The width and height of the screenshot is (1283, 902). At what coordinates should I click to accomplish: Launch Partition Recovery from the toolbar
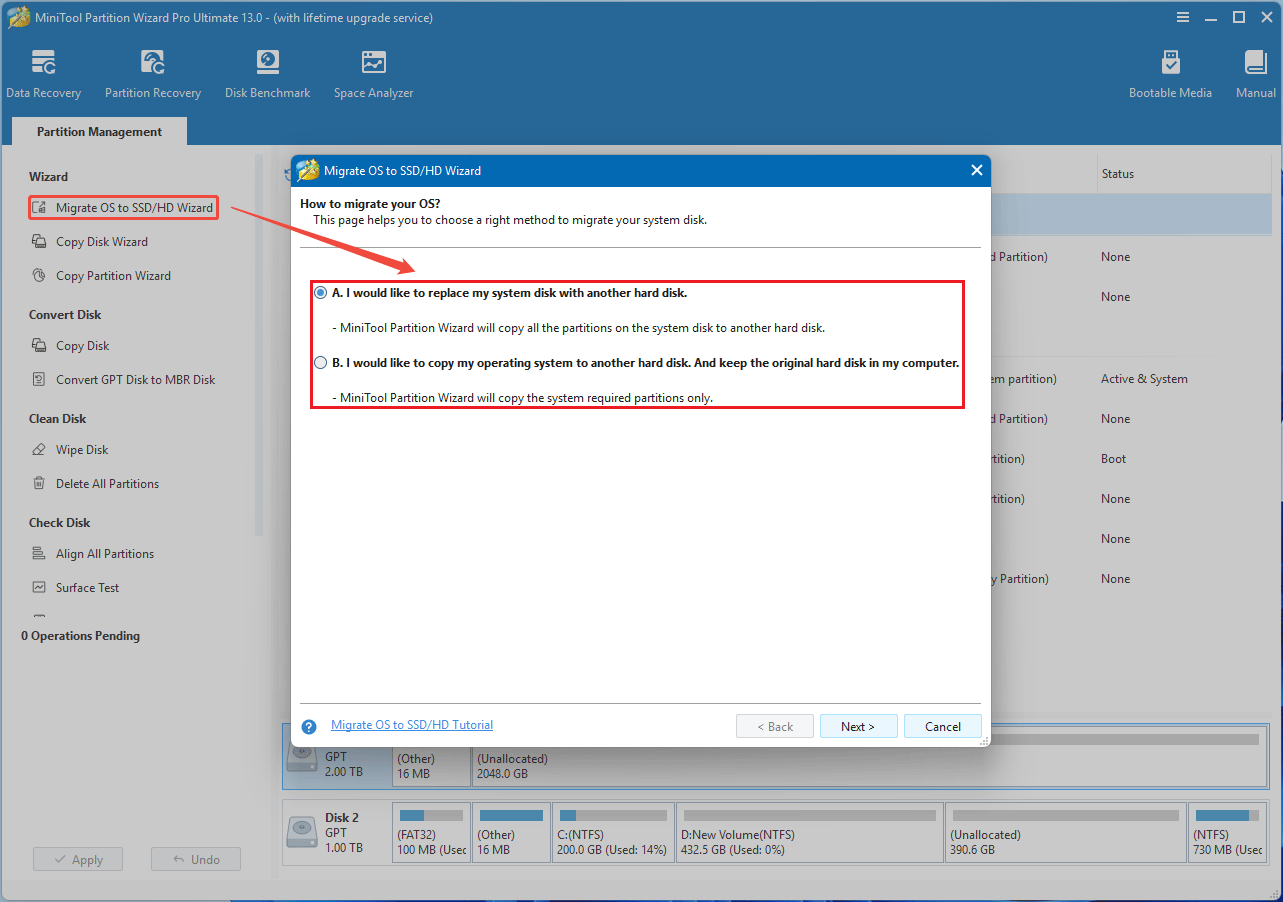point(153,74)
